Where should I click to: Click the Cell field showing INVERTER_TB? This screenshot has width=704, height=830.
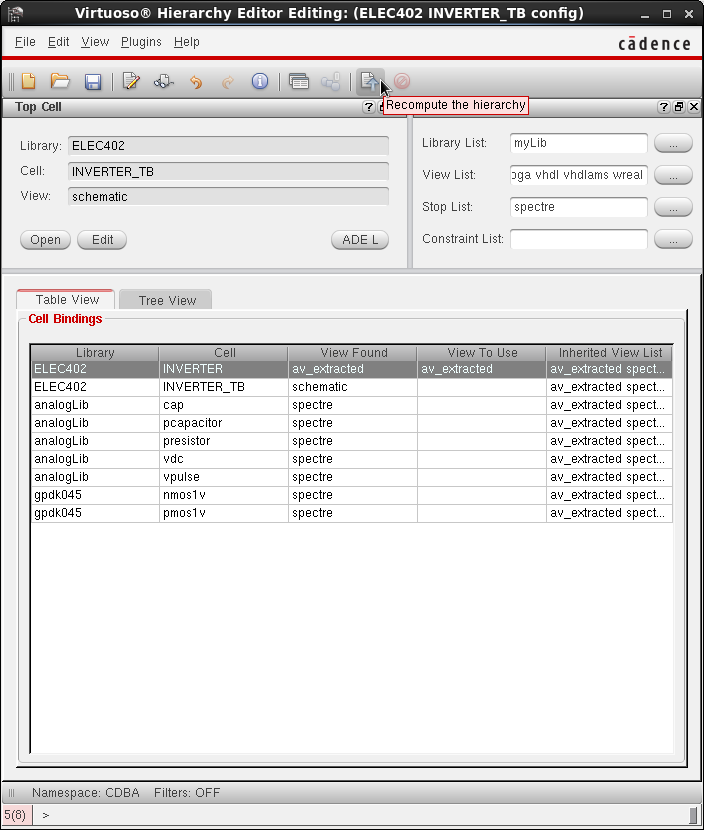click(x=228, y=171)
